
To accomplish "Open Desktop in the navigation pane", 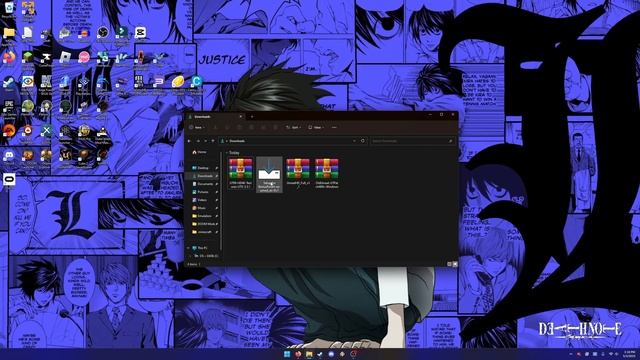I will point(203,168).
